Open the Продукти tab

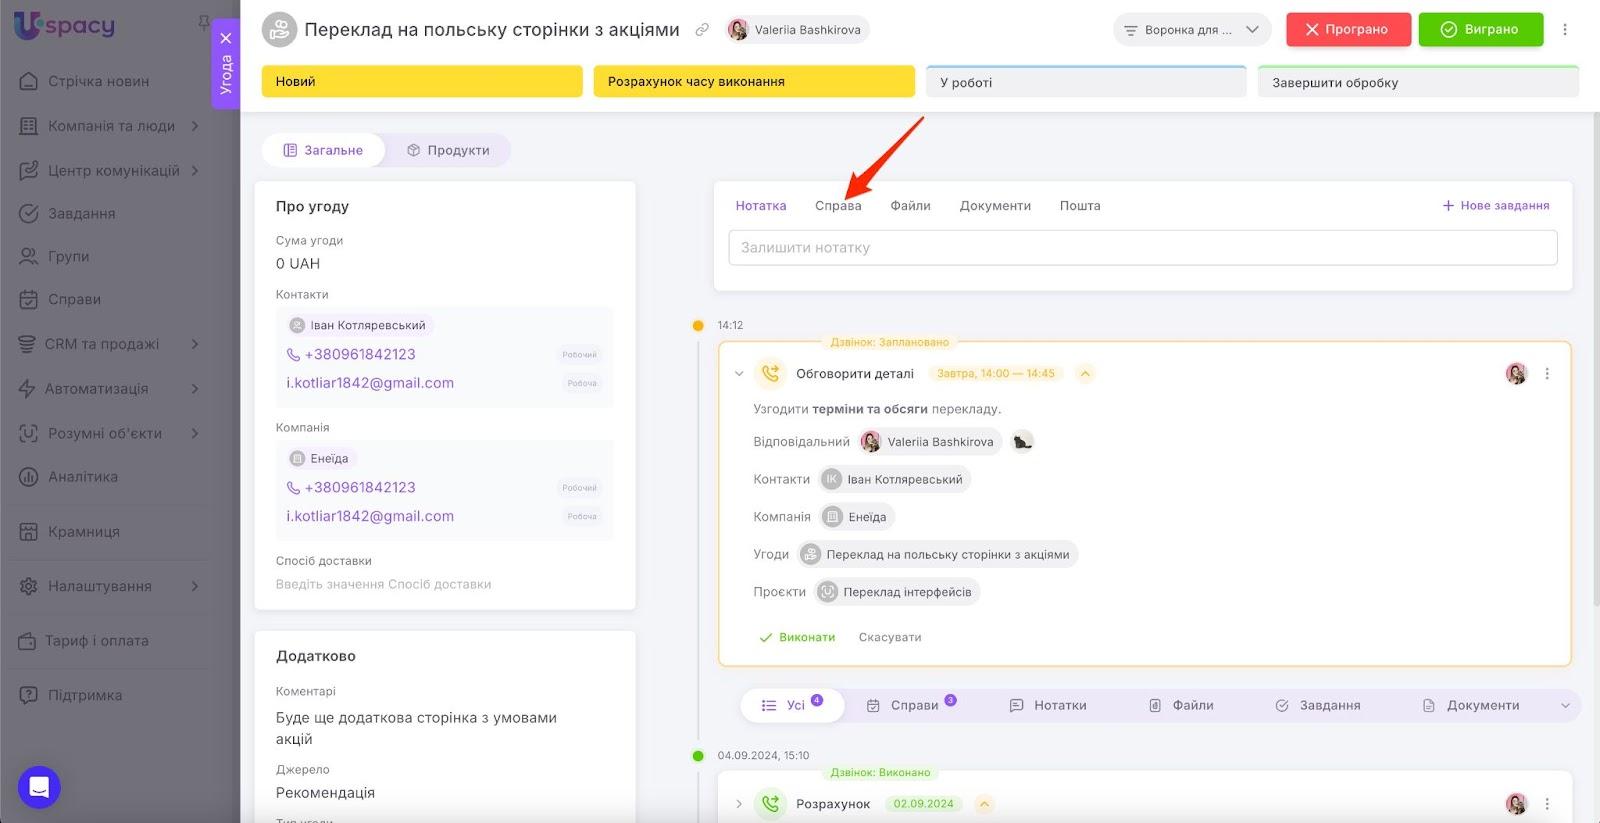pos(448,150)
